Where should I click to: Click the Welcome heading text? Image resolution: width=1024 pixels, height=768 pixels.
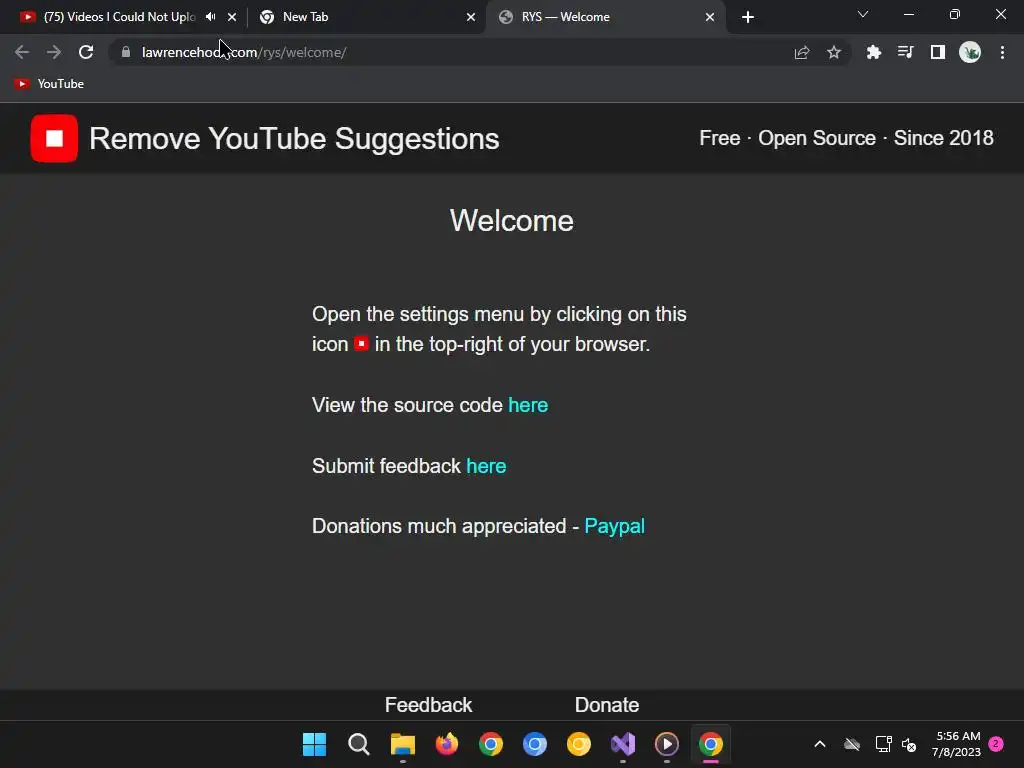[x=512, y=221]
